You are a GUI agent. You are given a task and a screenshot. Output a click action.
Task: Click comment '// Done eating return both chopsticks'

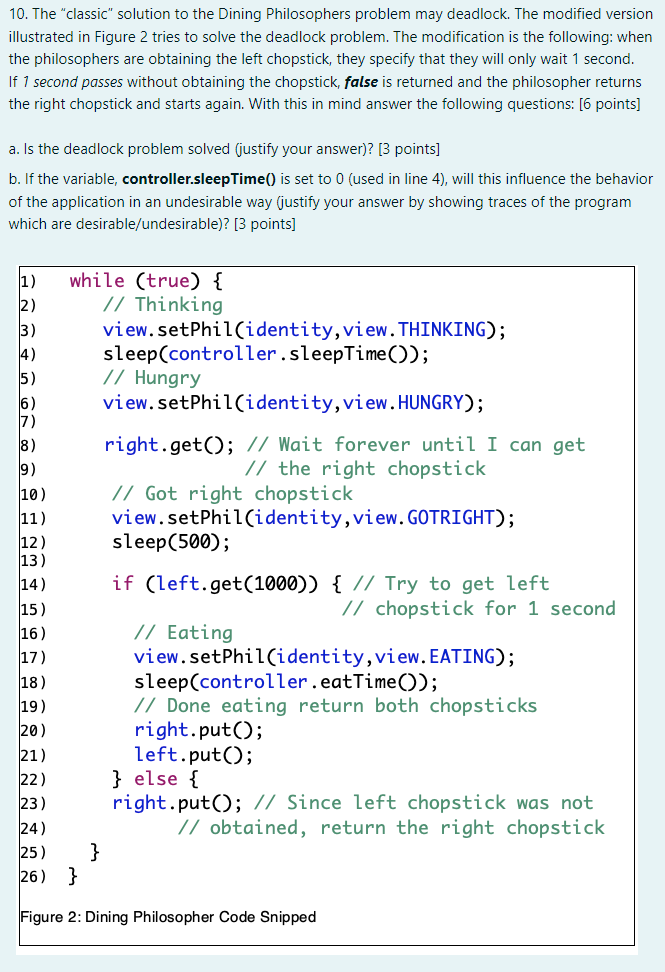tap(335, 705)
